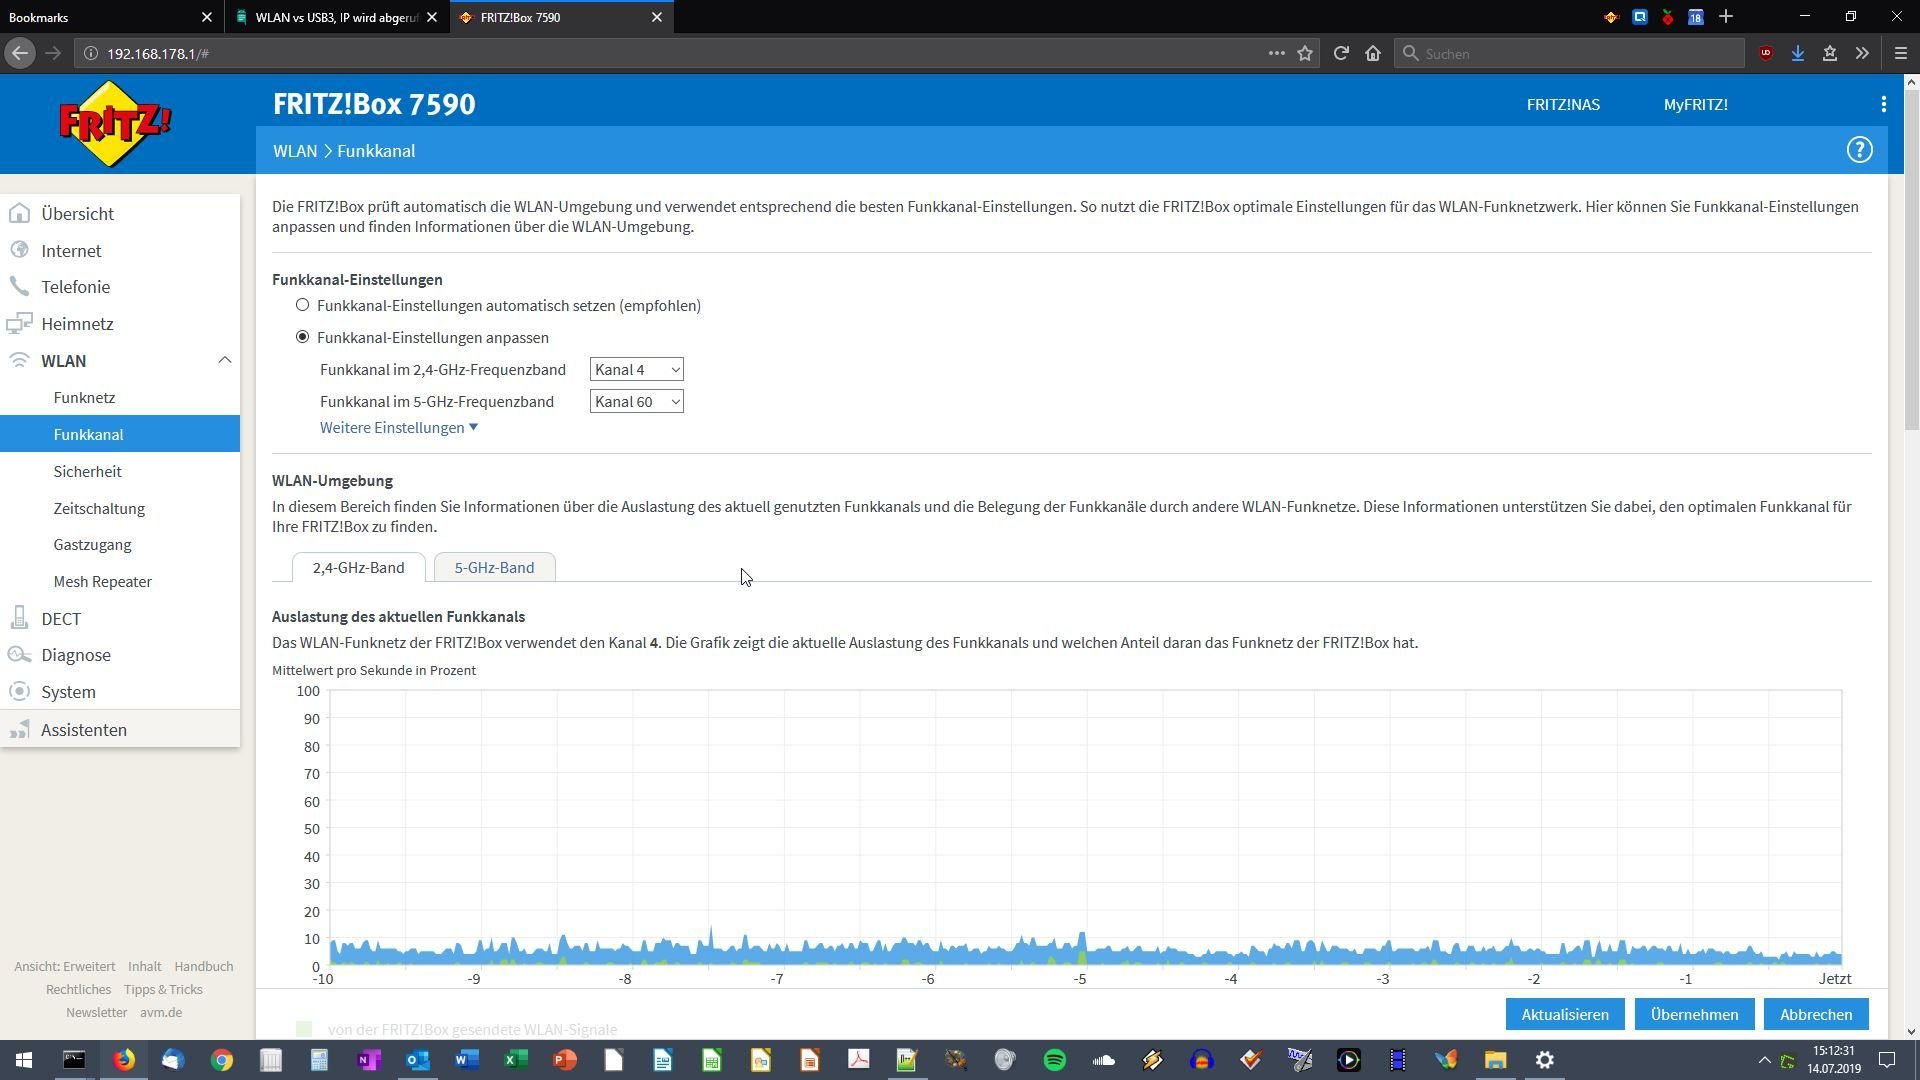The width and height of the screenshot is (1920, 1080).
Task: Show downloads with the blue arrow icon
Action: pyautogui.click(x=1798, y=53)
